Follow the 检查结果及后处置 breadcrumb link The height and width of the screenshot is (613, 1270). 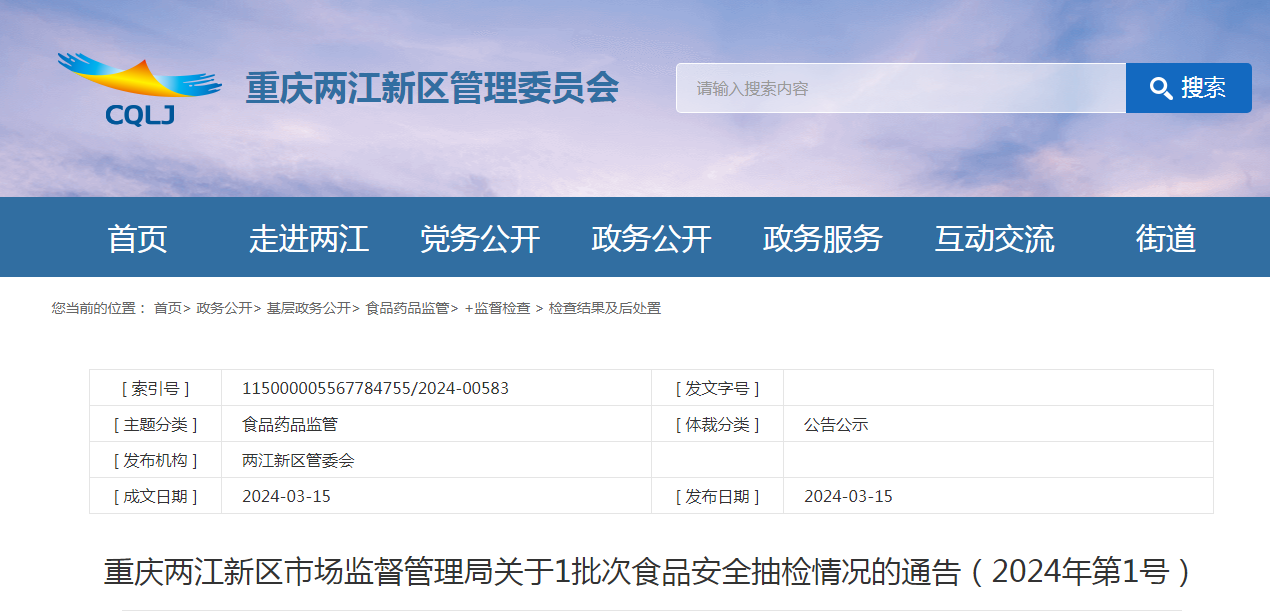(x=605, y=308)
